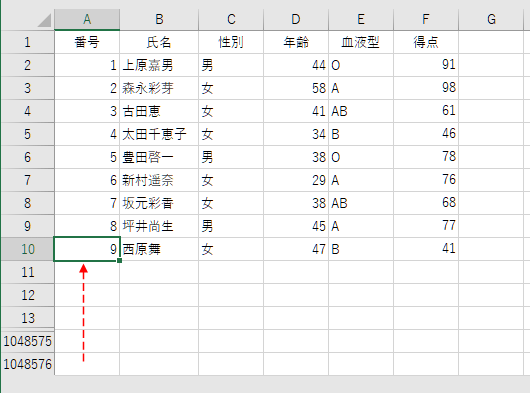Click the 血液型 header cell
Screen dimensions: 530x393
pos(361,42)
